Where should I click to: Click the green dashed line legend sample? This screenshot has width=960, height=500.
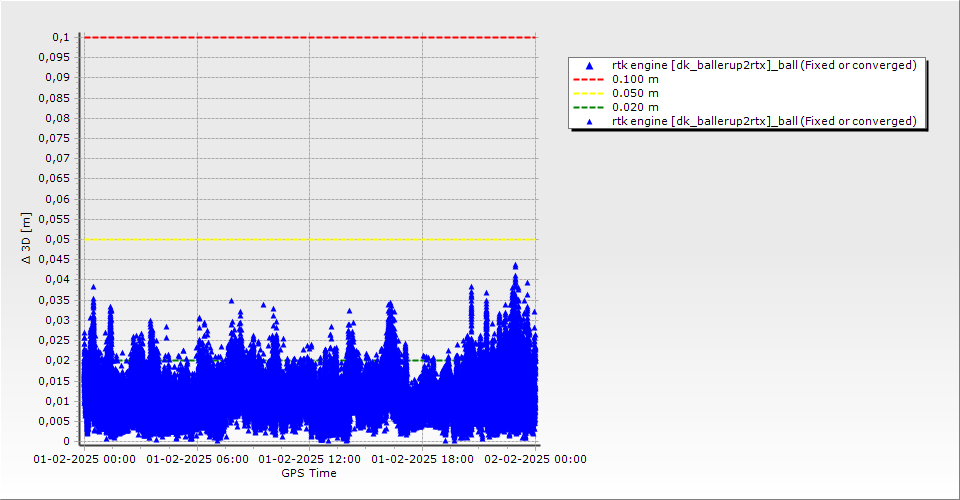589,107
